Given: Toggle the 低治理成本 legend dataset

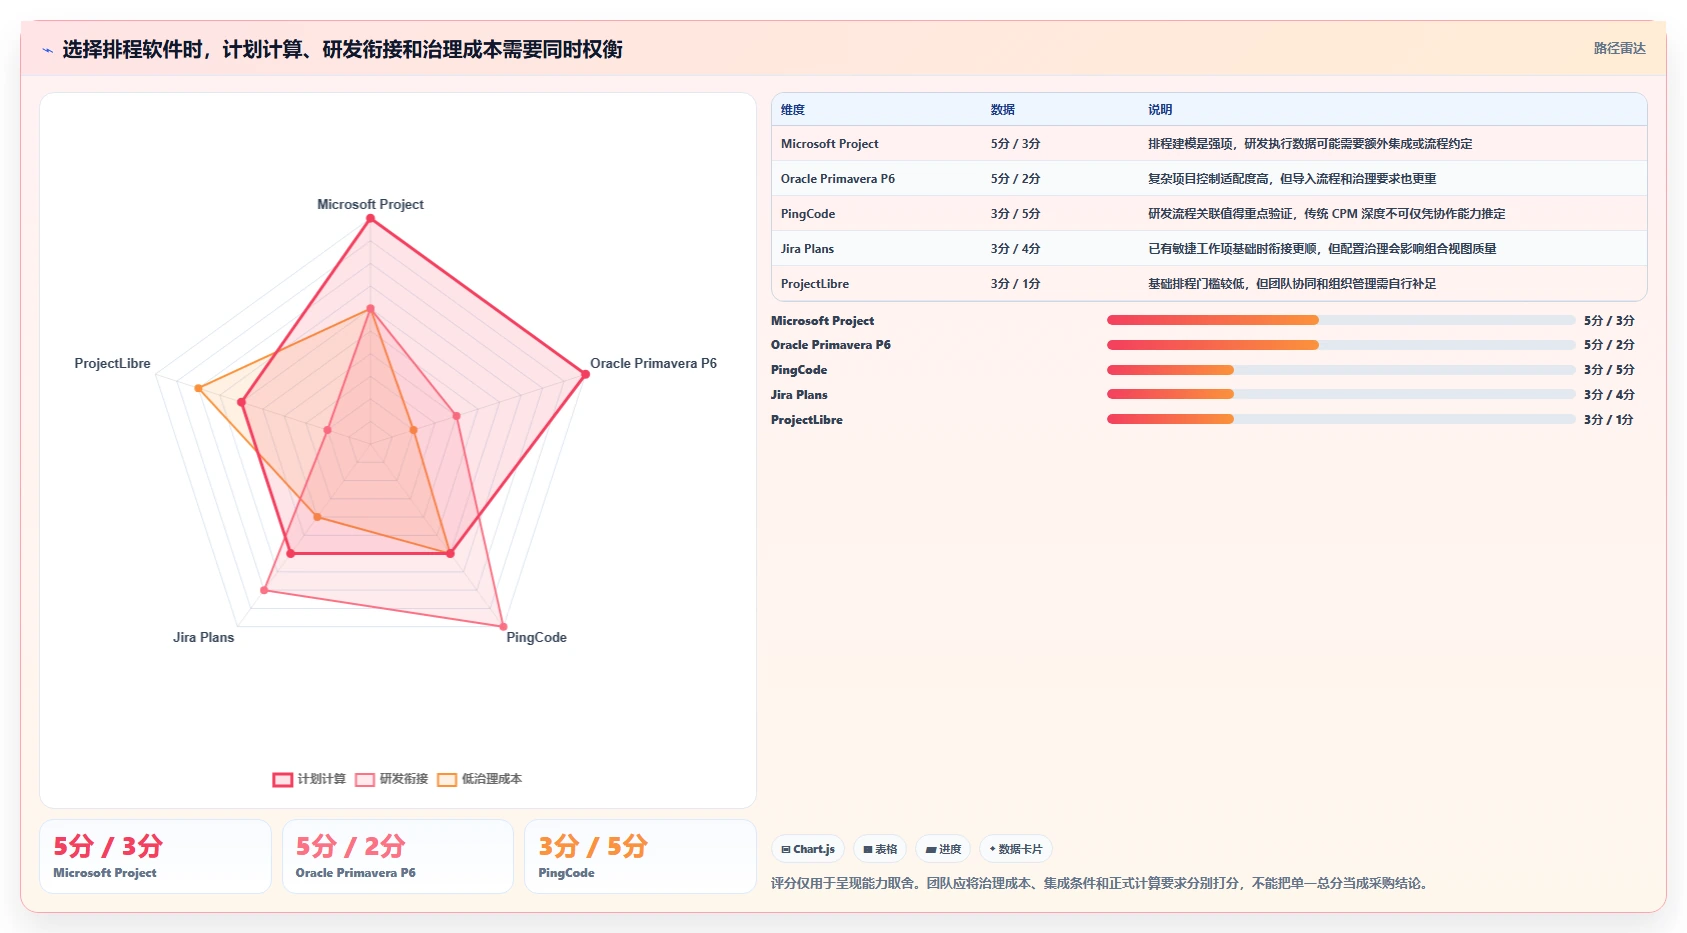Looking at the screenshot, I should click(x=479, y=779).
